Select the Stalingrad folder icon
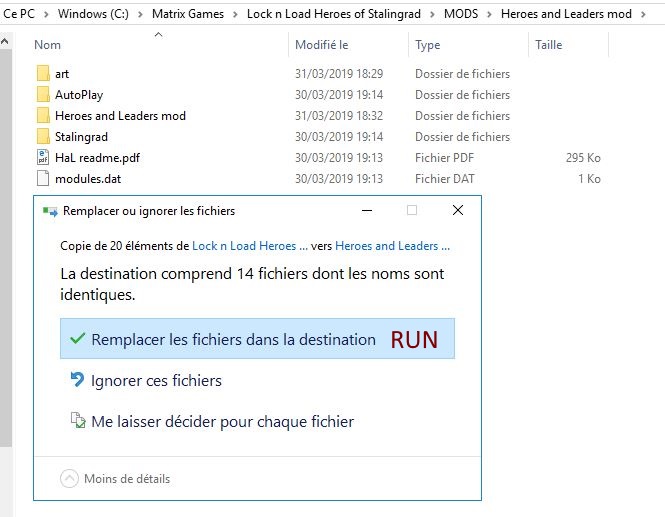 pos(43,137)
